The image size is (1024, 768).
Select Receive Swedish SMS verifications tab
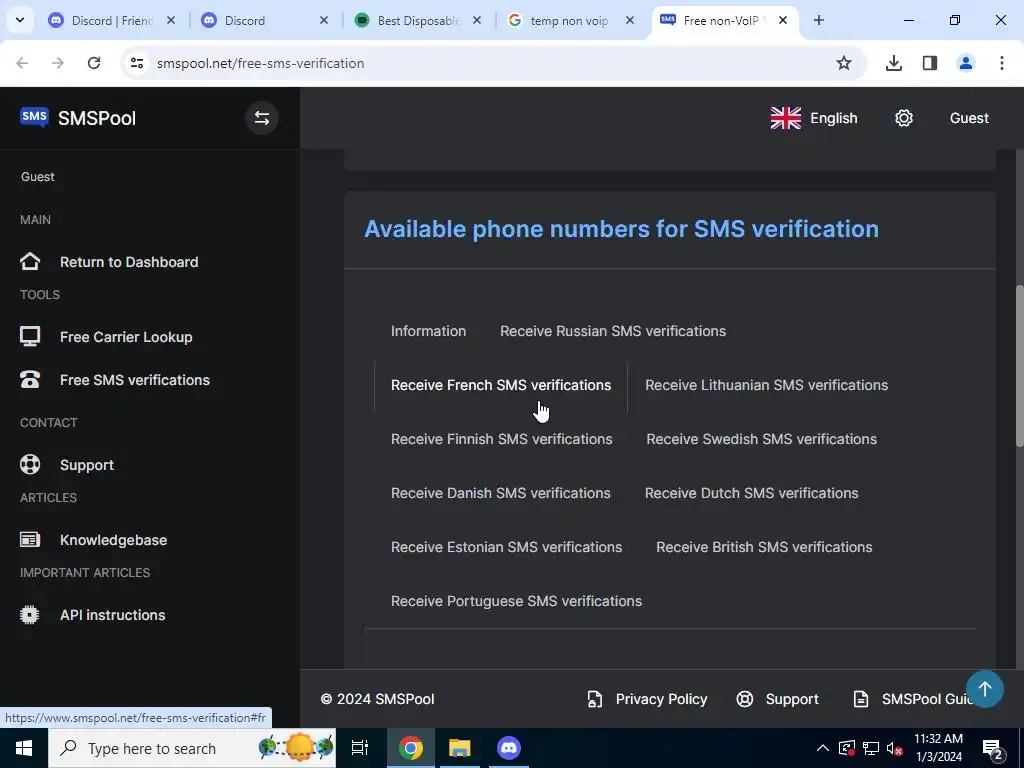click(761, 440)
